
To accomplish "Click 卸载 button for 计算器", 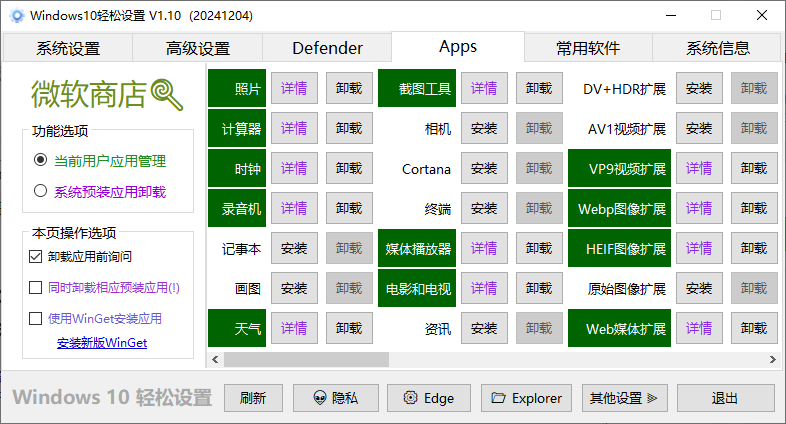I will [349, 129].
